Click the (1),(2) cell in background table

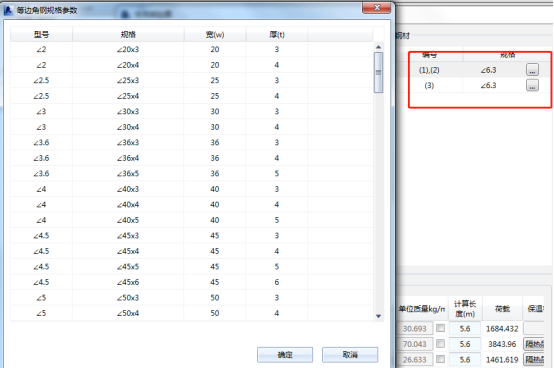coord(429,70)
